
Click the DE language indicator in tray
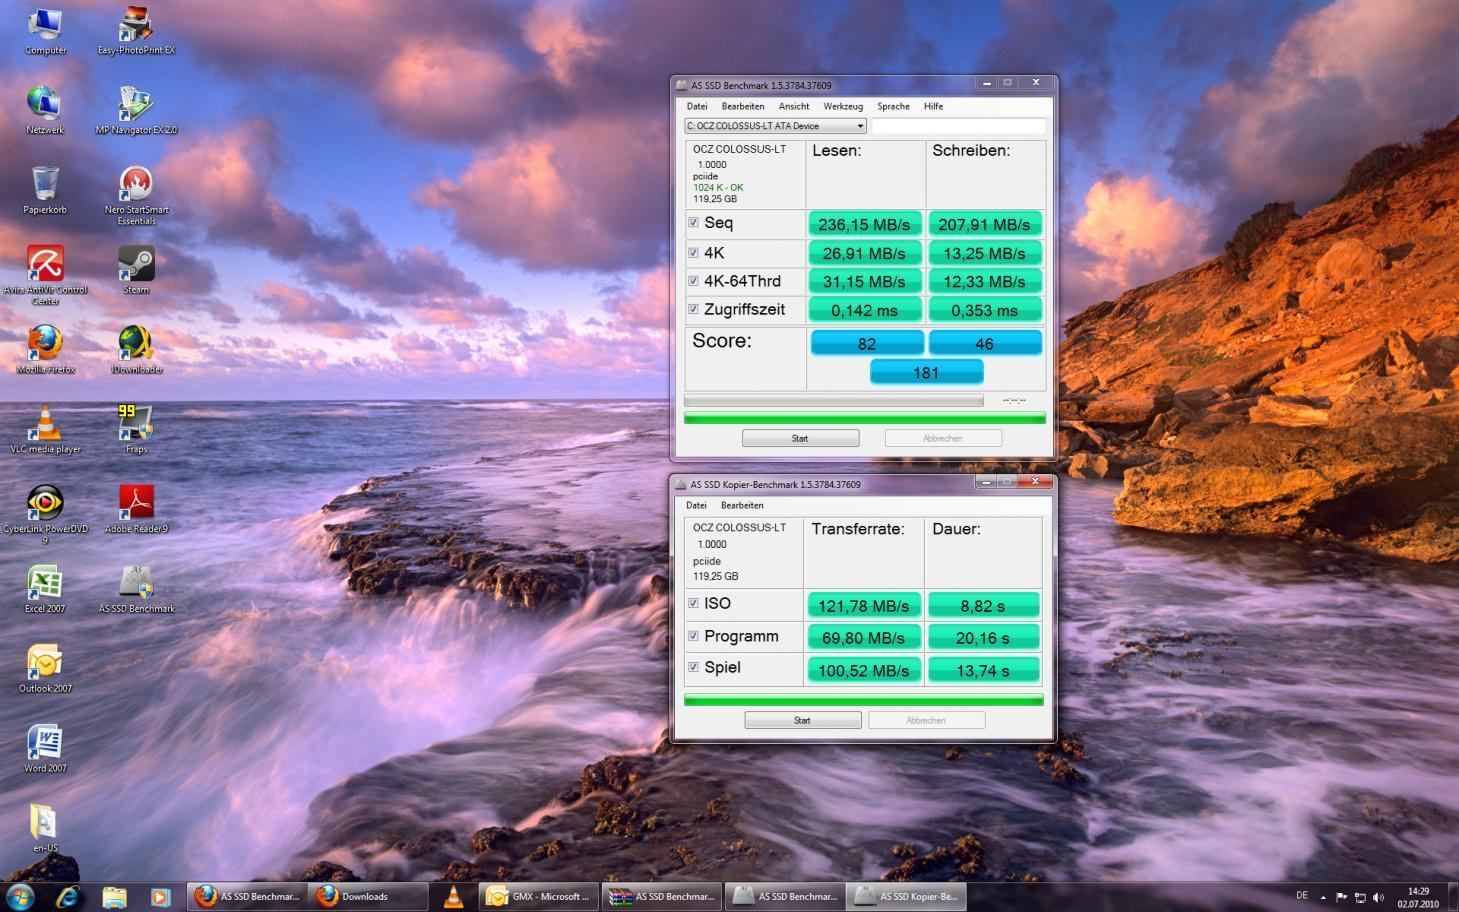(x=1302, y=895)
